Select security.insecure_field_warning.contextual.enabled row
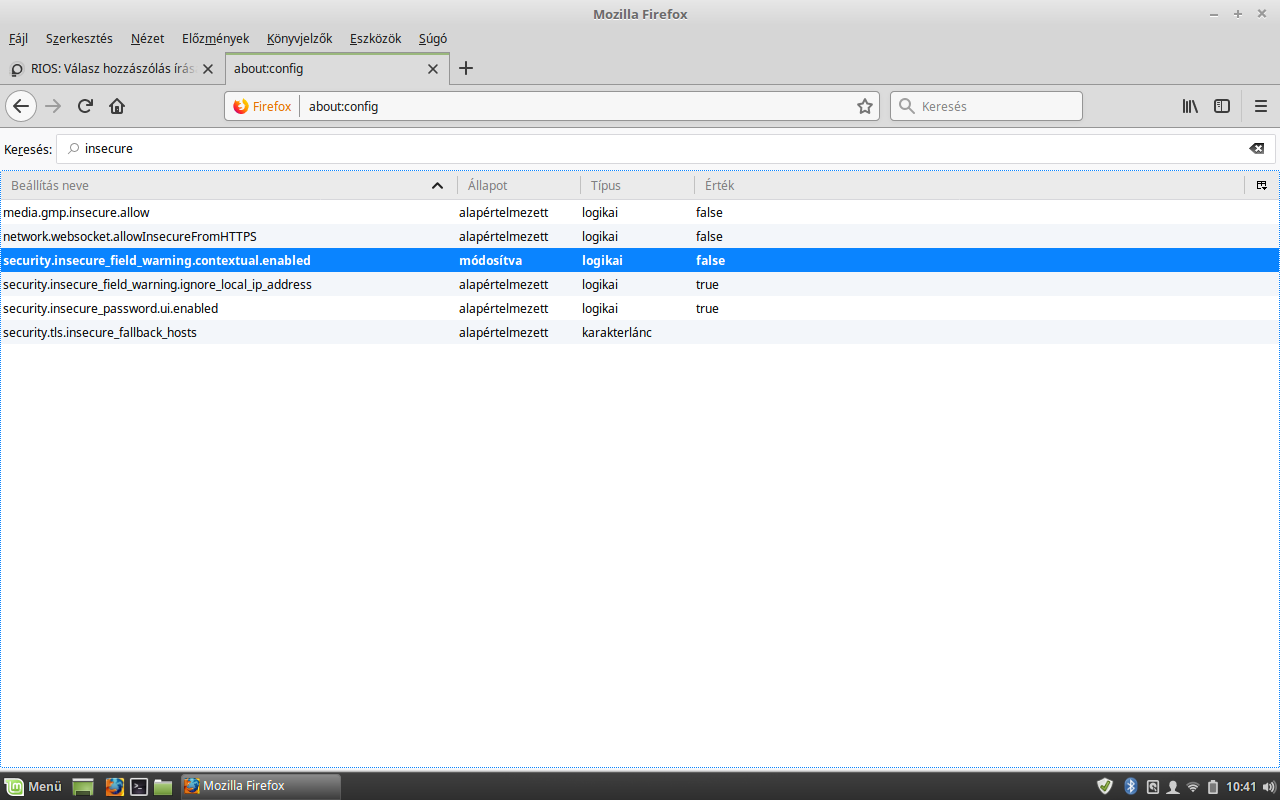1280x800 pixels. point(640,260)
